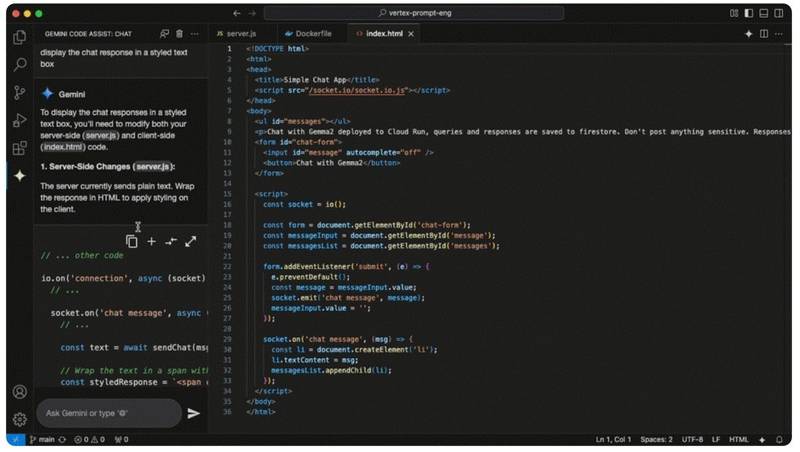Screen dimensions: 800x452
Task: Place cursor on the Simple Chat App title line
Action: 317,80
